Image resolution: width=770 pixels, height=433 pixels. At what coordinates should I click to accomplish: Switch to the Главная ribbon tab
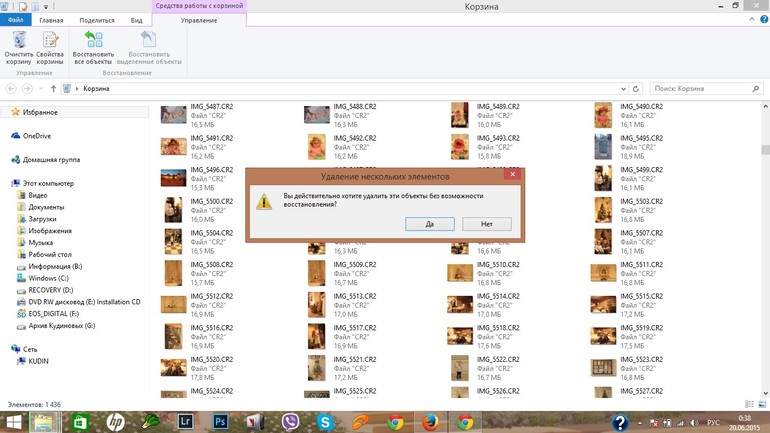tap(51, 20)
